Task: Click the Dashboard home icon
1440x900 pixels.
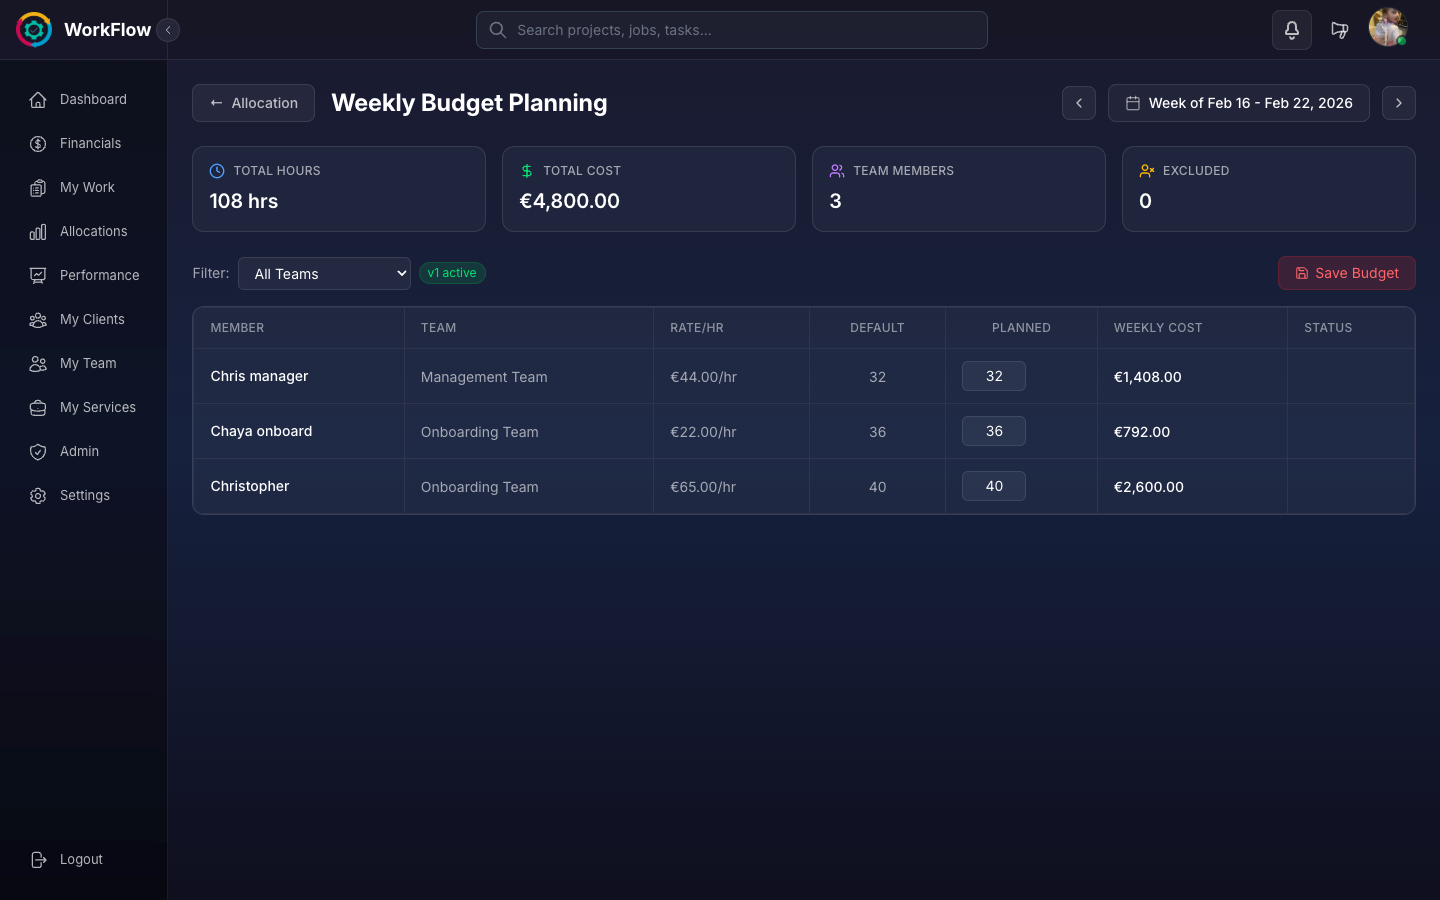Action: pos(38,99)
